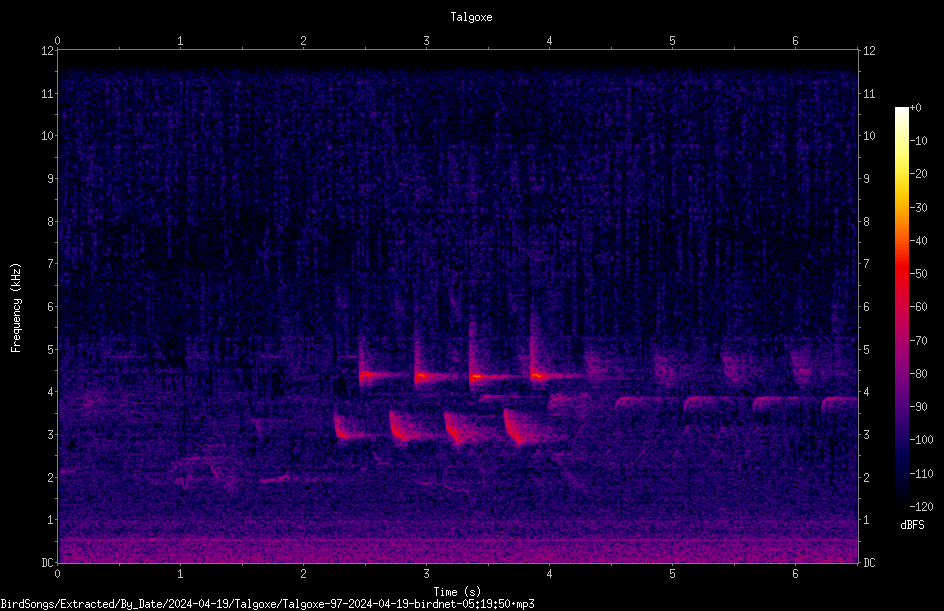The image size is (944, 611).
Task: Select the 5 second mark on top axis
Action: [x=672, y=41]
